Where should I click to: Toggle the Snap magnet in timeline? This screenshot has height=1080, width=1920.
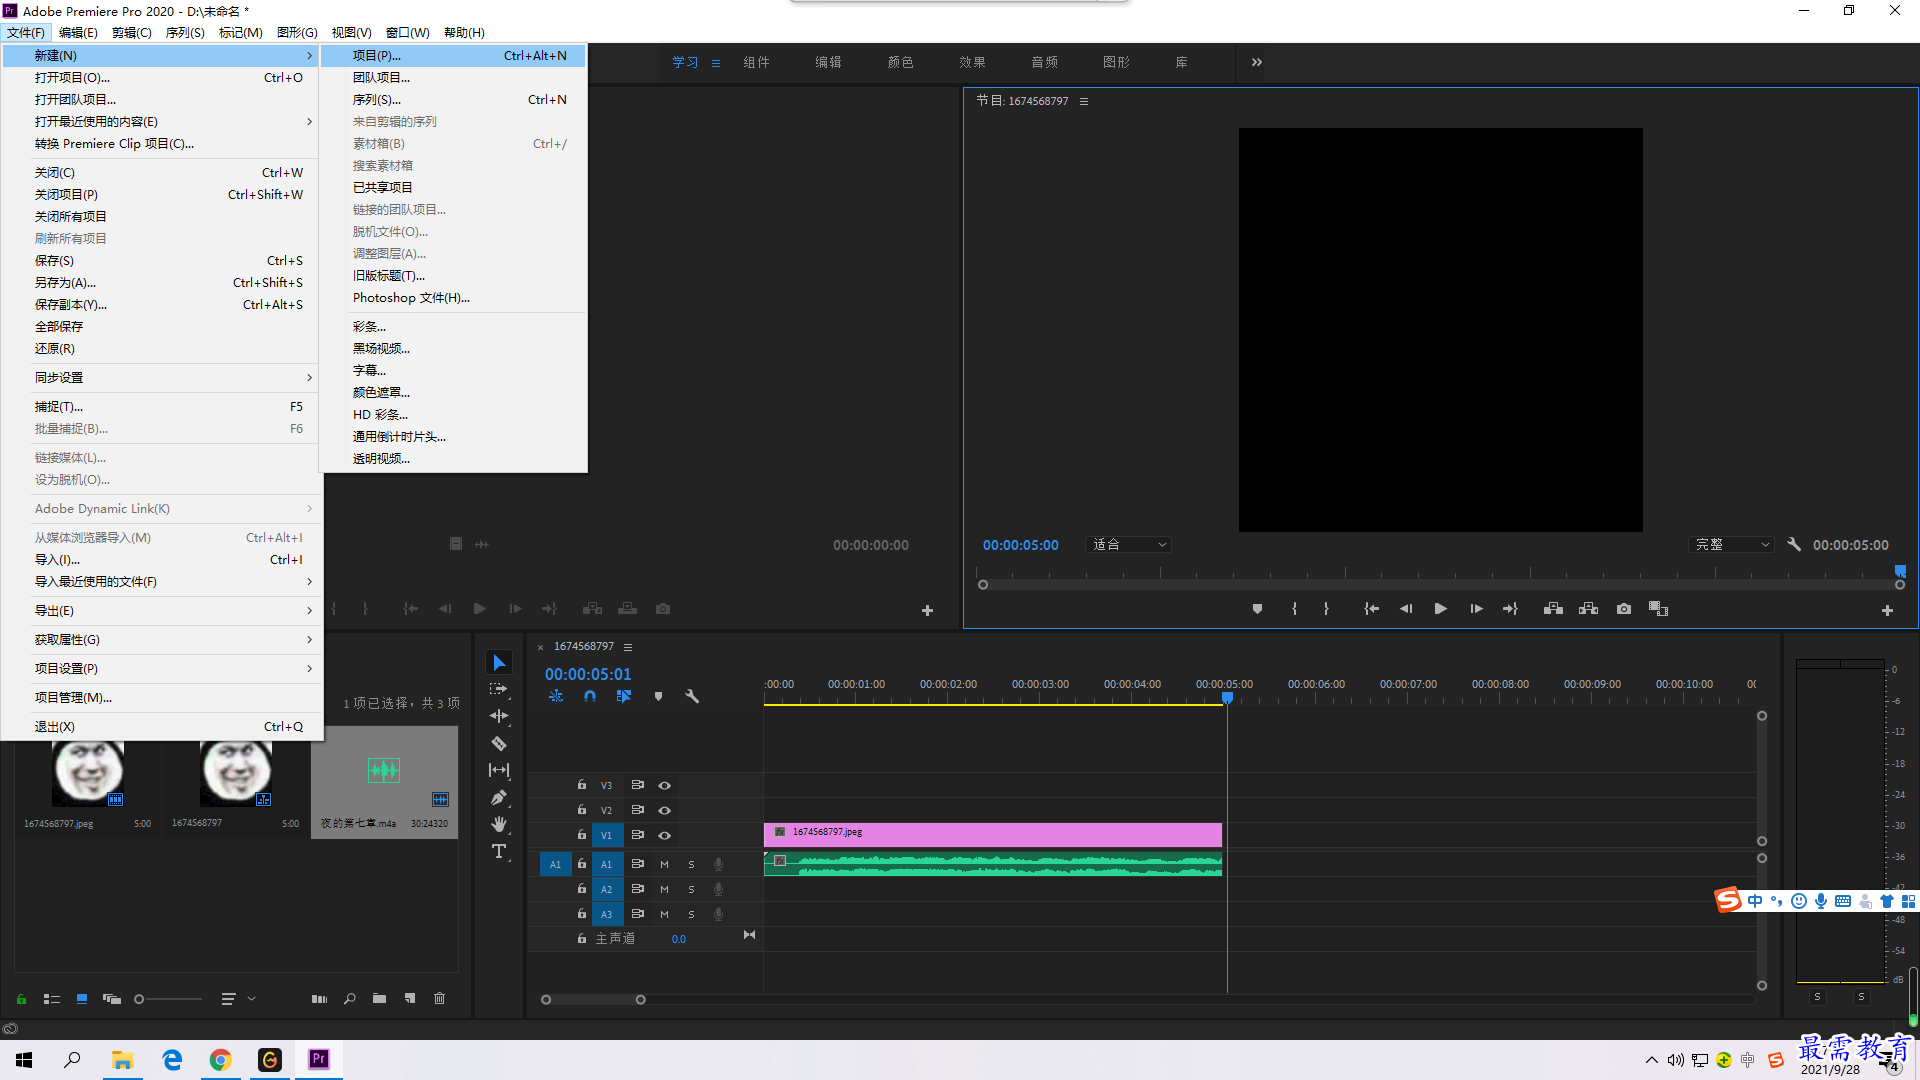coord(590,696)
